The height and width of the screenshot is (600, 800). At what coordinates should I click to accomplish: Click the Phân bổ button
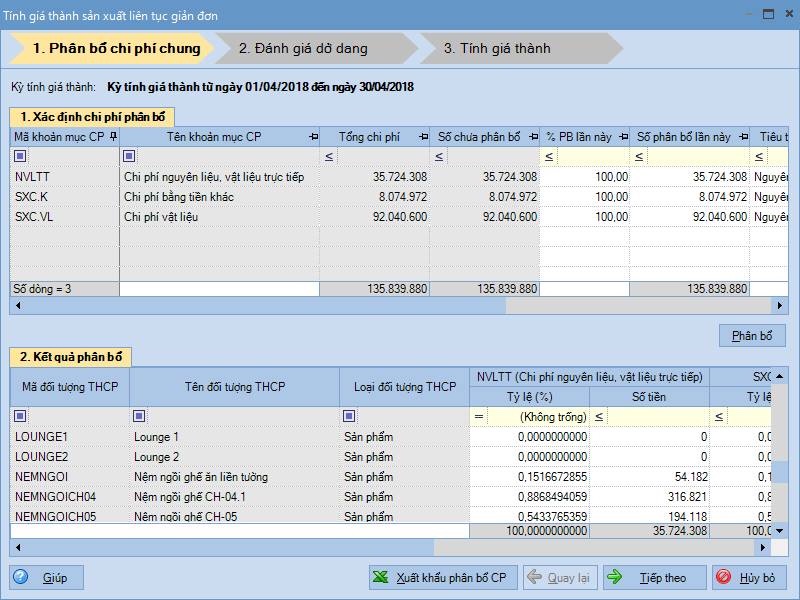pos(752,336)
